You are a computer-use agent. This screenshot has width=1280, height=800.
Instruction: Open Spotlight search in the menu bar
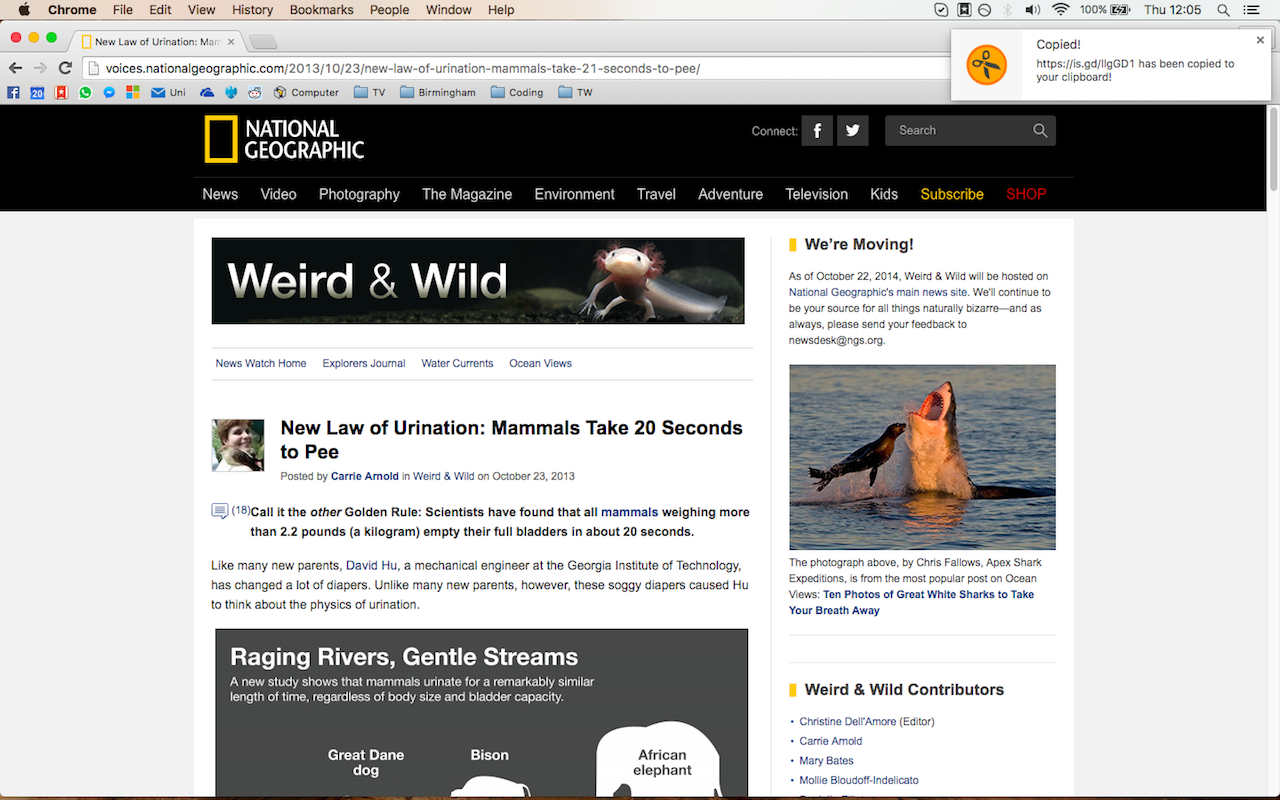click(x=1223, y=10)
